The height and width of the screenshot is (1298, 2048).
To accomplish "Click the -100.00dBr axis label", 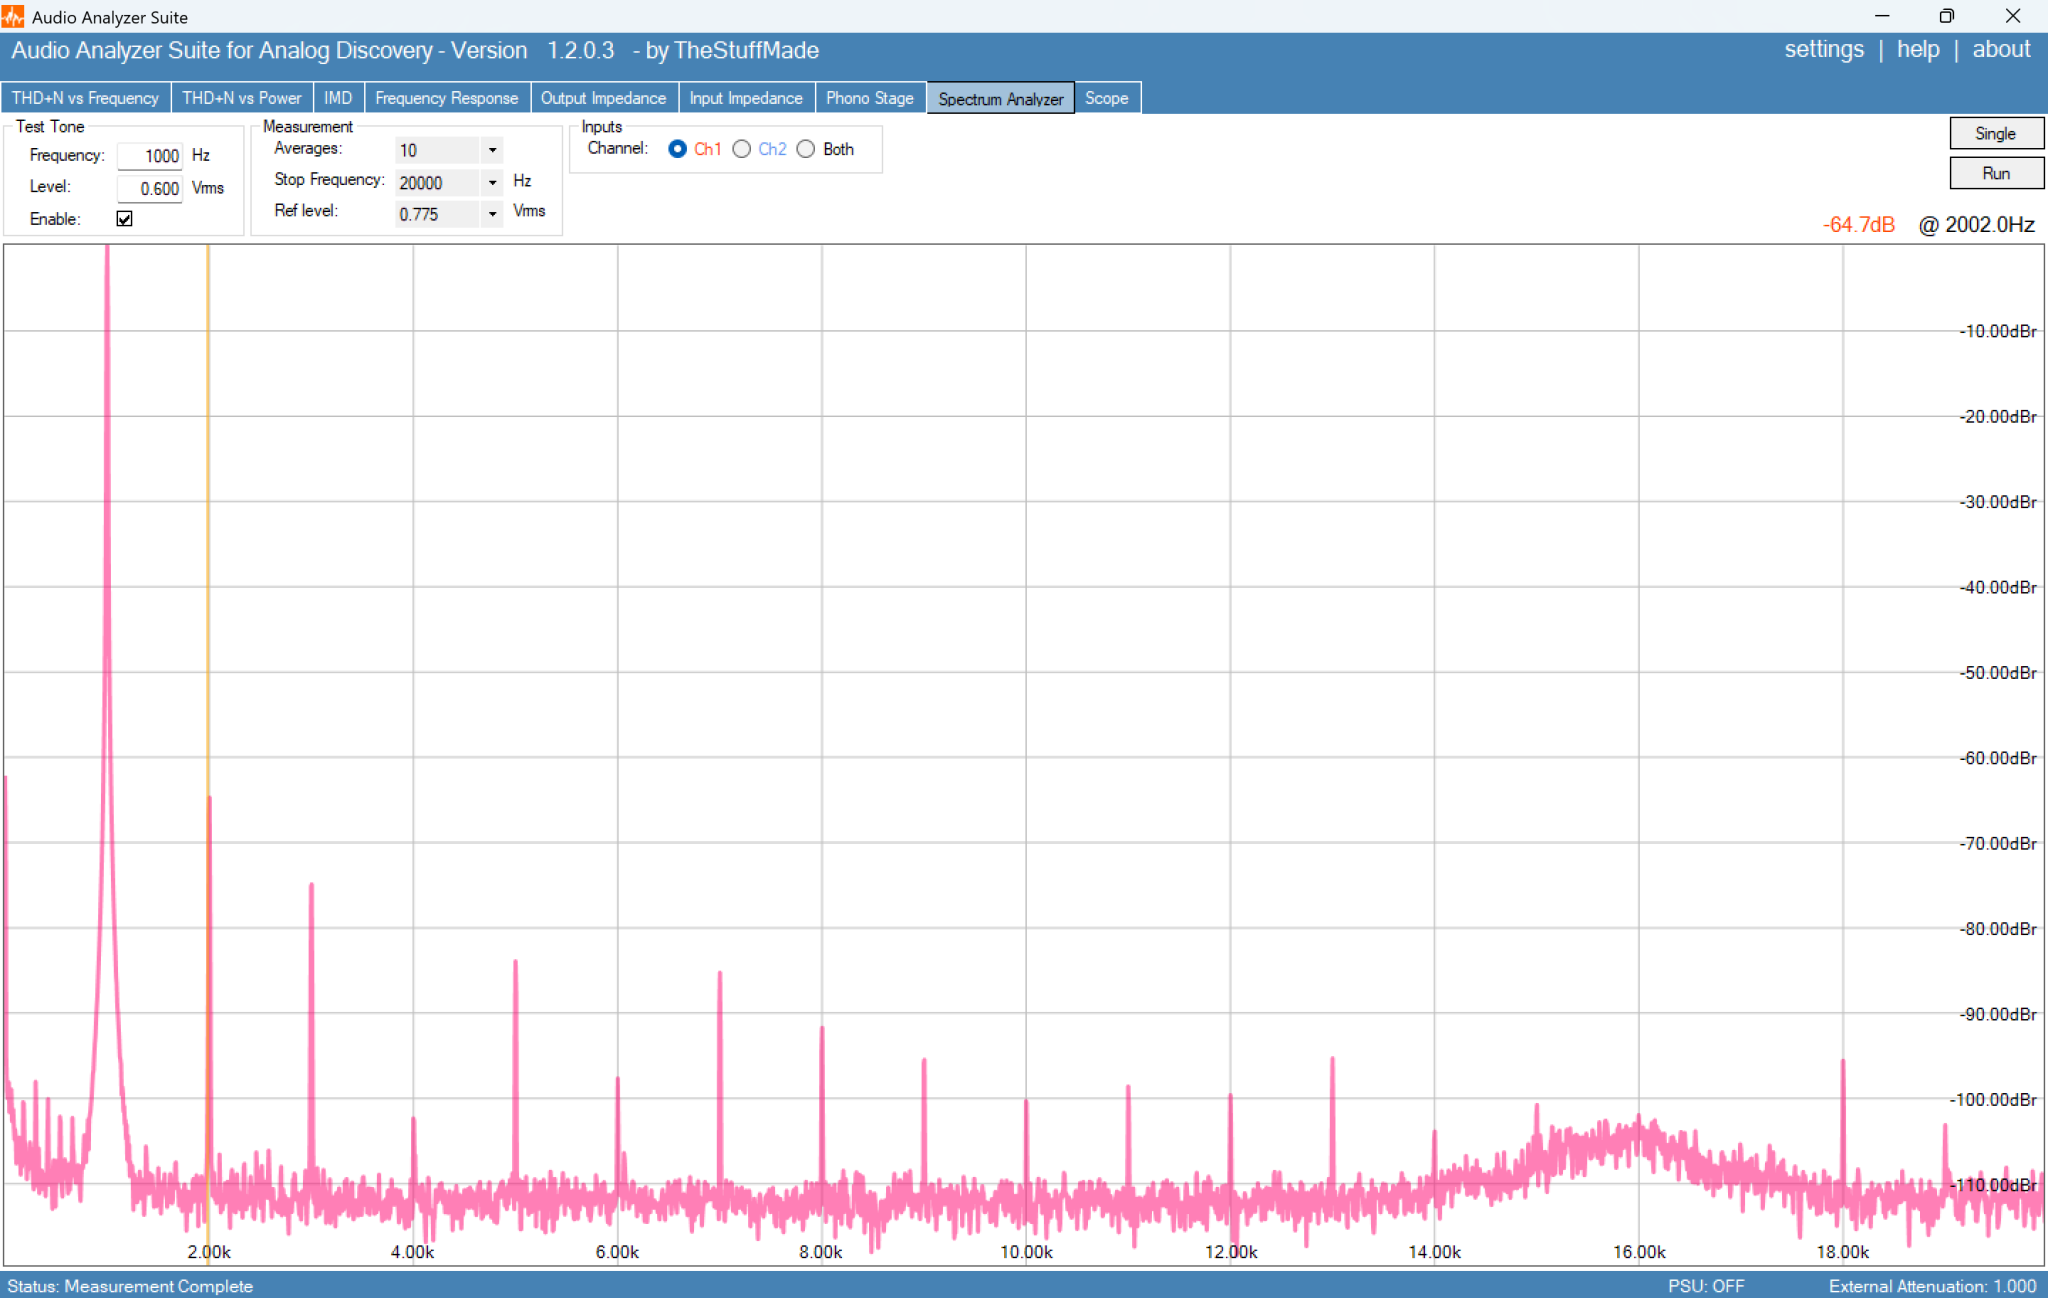I will pyautogui.click(x=1993, y=1100).
